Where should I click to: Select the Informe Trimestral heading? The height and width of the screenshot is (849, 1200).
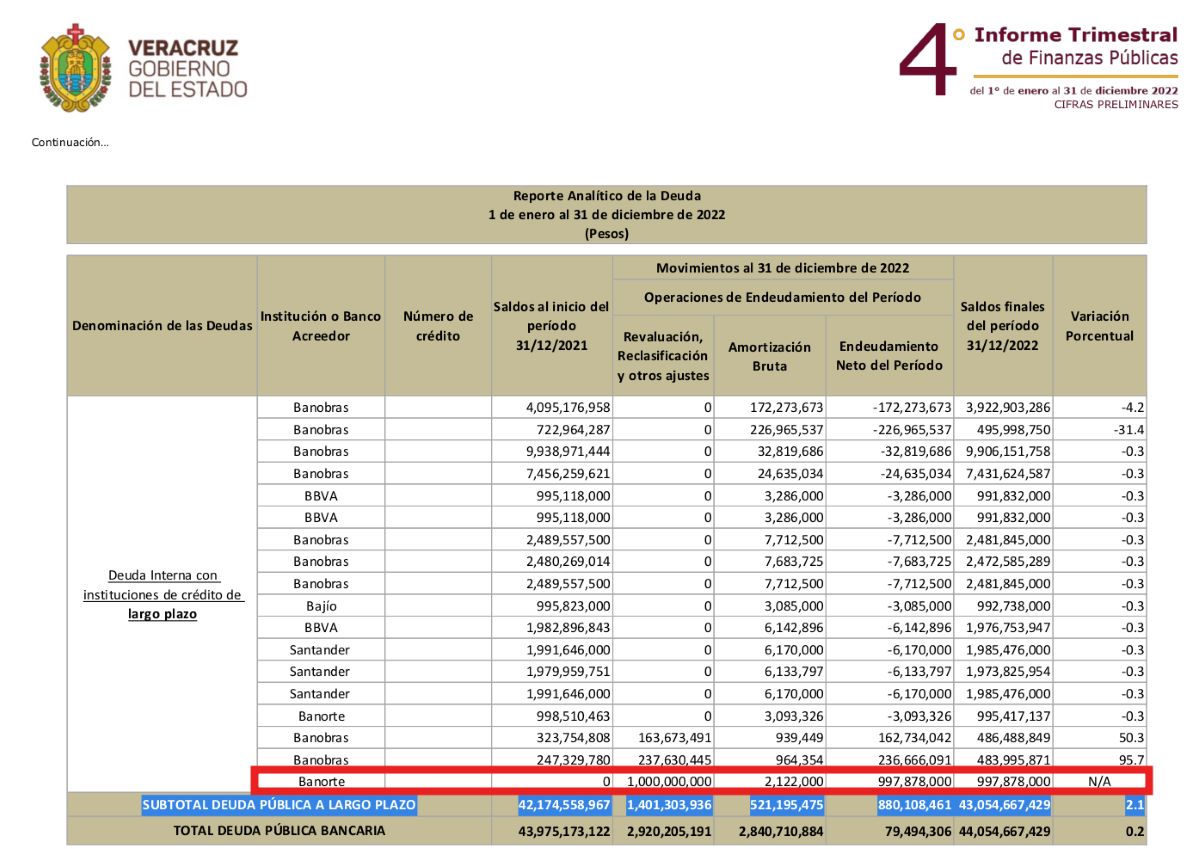point(1075,35)
